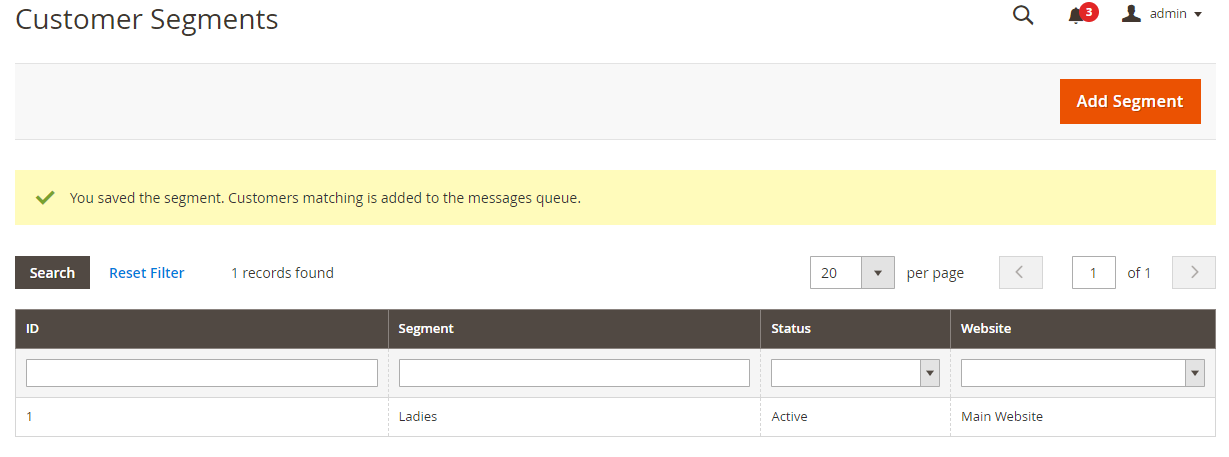The height and width of the screenshot is (457, 1229).
Task: Open the search magnifier icon
Action: 1023,15
